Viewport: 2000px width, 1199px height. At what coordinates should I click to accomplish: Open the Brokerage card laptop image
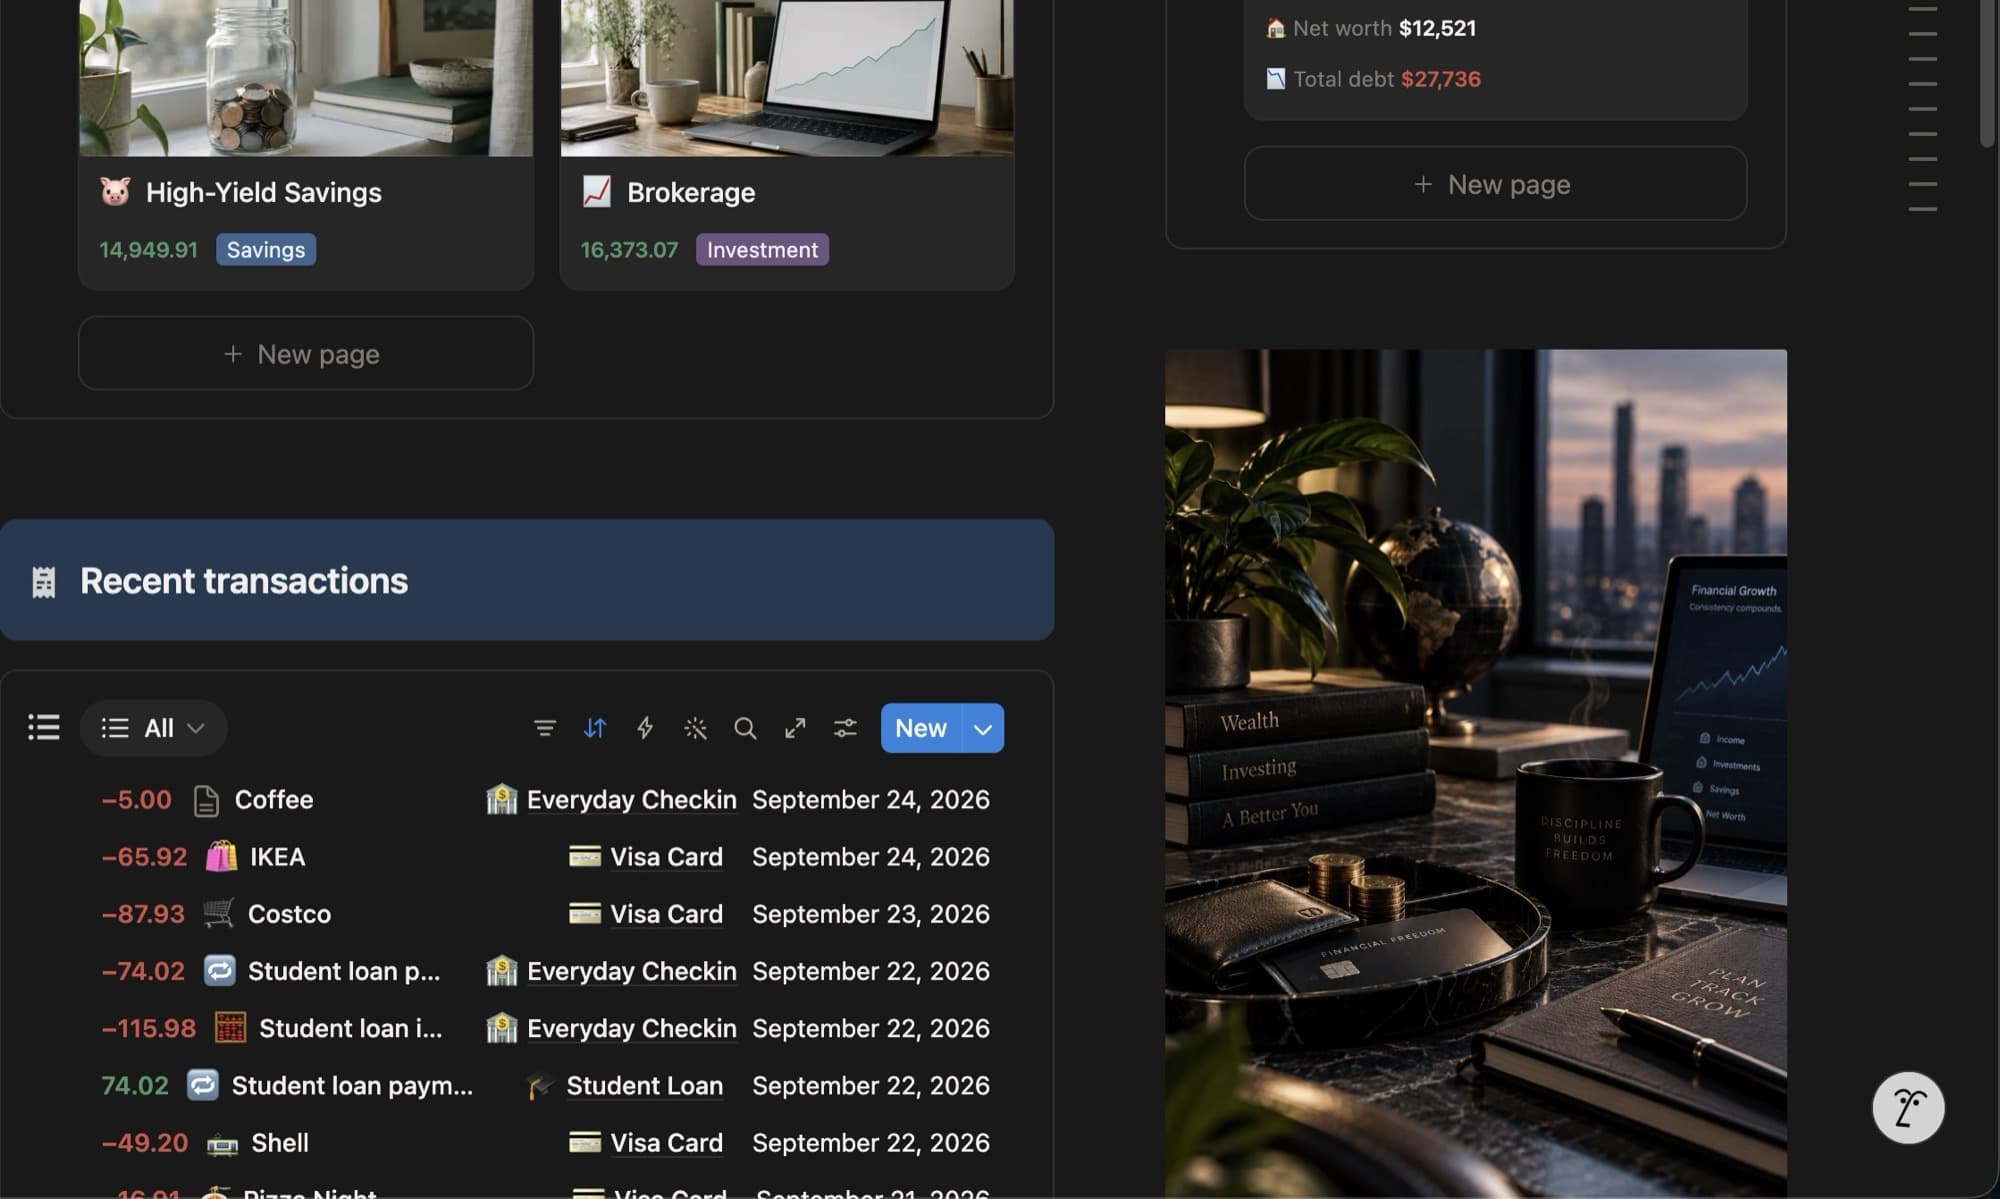(x=787, y=77)
